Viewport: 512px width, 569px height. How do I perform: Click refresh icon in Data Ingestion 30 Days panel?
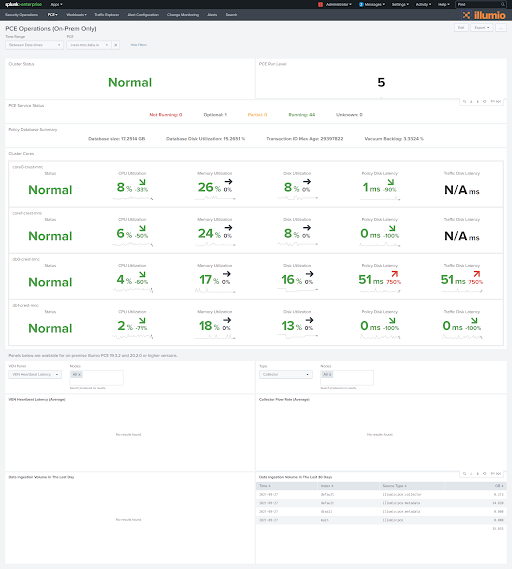click(484, 474)
